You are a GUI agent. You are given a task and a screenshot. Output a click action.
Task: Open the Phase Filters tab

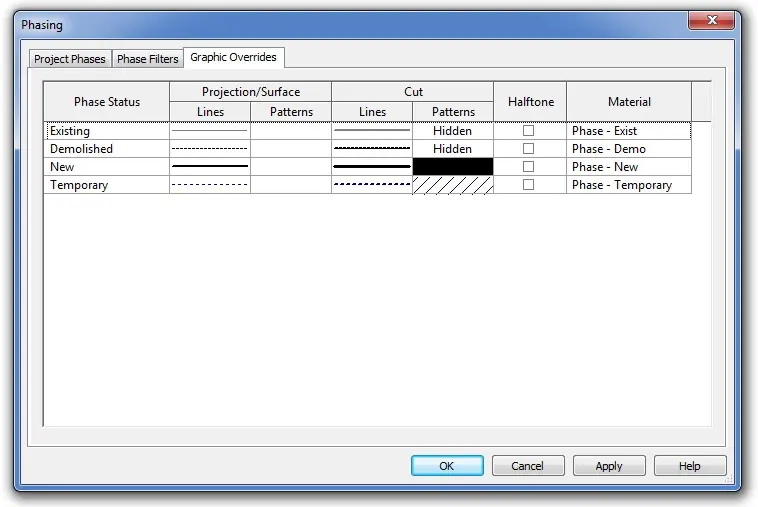148,59
